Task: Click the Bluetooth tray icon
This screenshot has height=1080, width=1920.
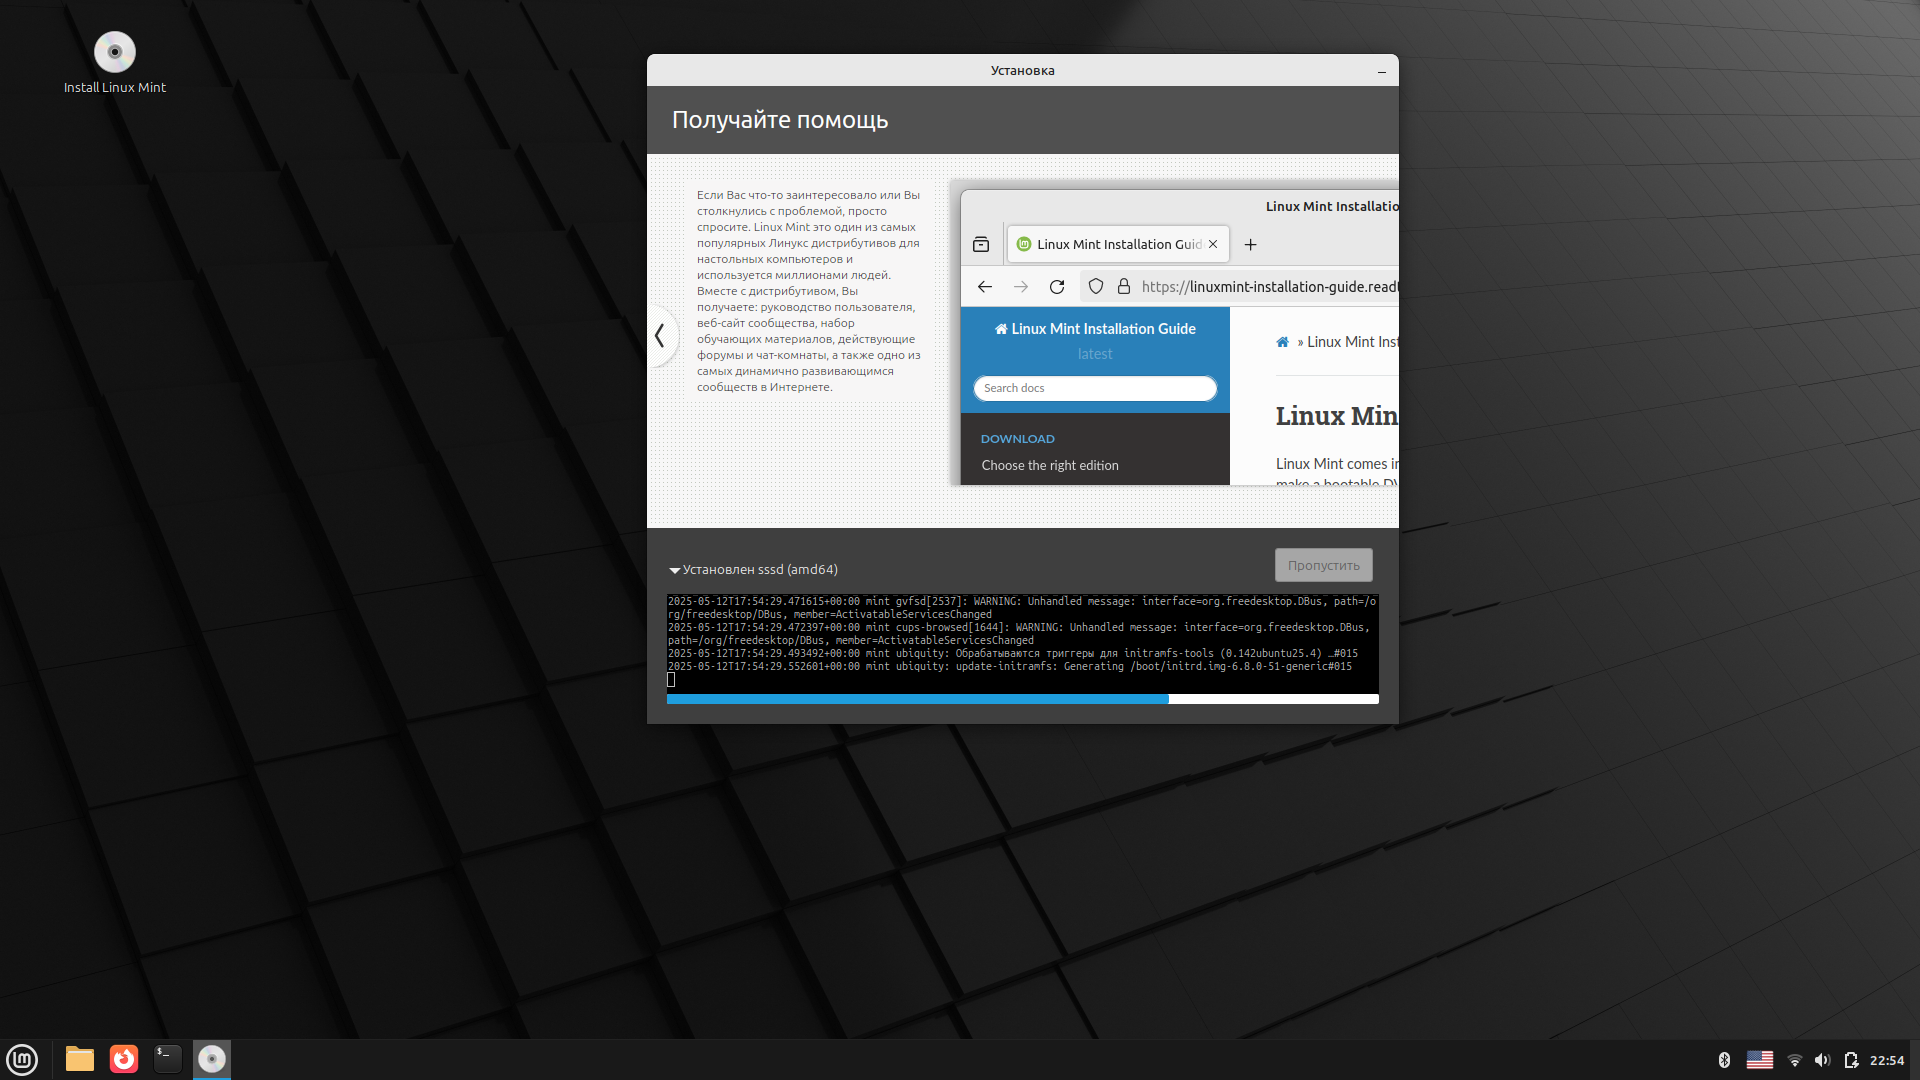Action: tap(1724, 1060)
